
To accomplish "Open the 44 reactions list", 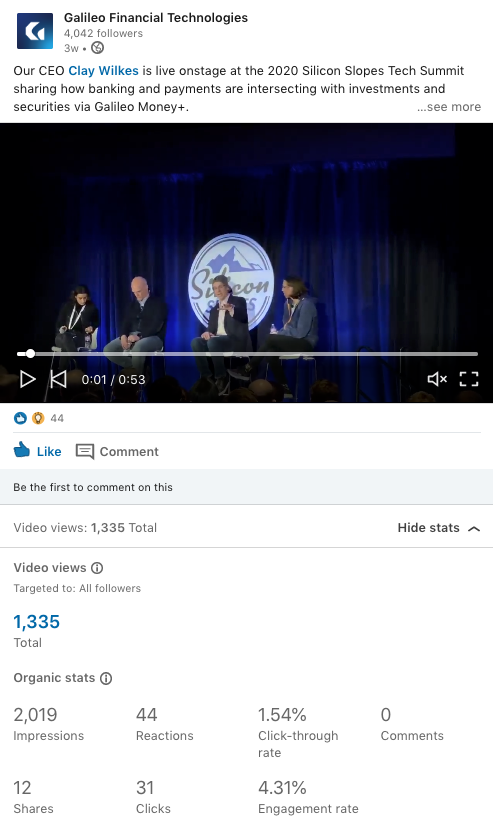I will 57,418.
